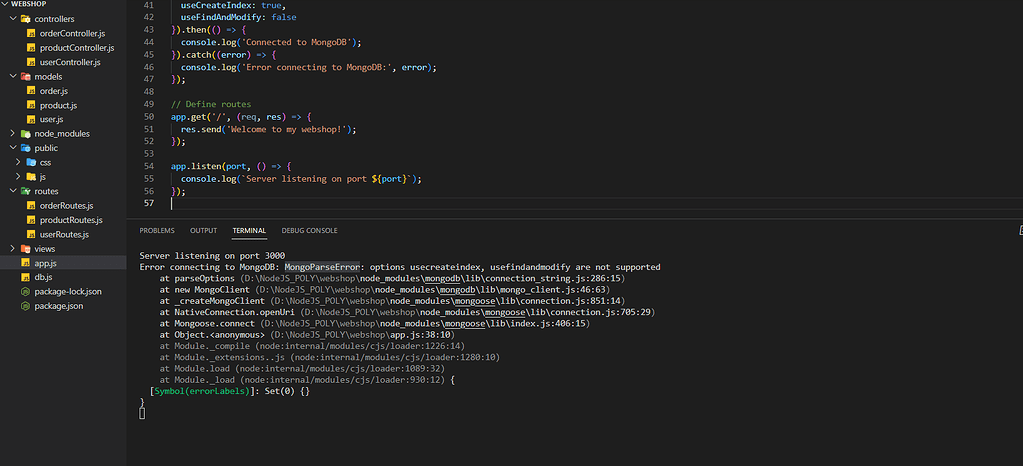Switch to the PROBLEMS tab
Image resolution: width=1023 pixels, height=466 pixels.
tap(157, 230)
